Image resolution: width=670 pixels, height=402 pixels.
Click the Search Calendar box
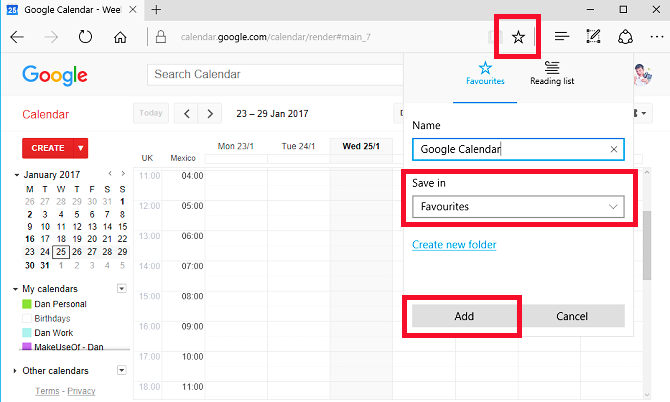276,75
